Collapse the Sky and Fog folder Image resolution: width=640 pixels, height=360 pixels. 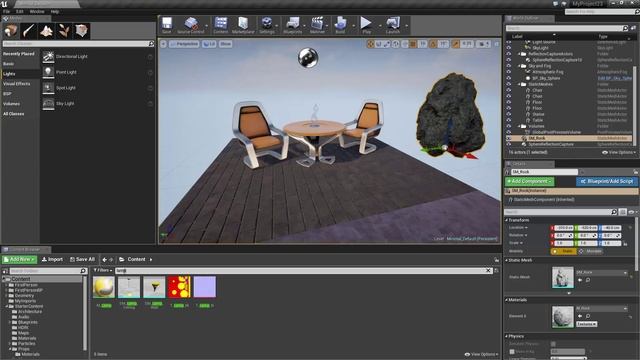click(x=519, y=66)
